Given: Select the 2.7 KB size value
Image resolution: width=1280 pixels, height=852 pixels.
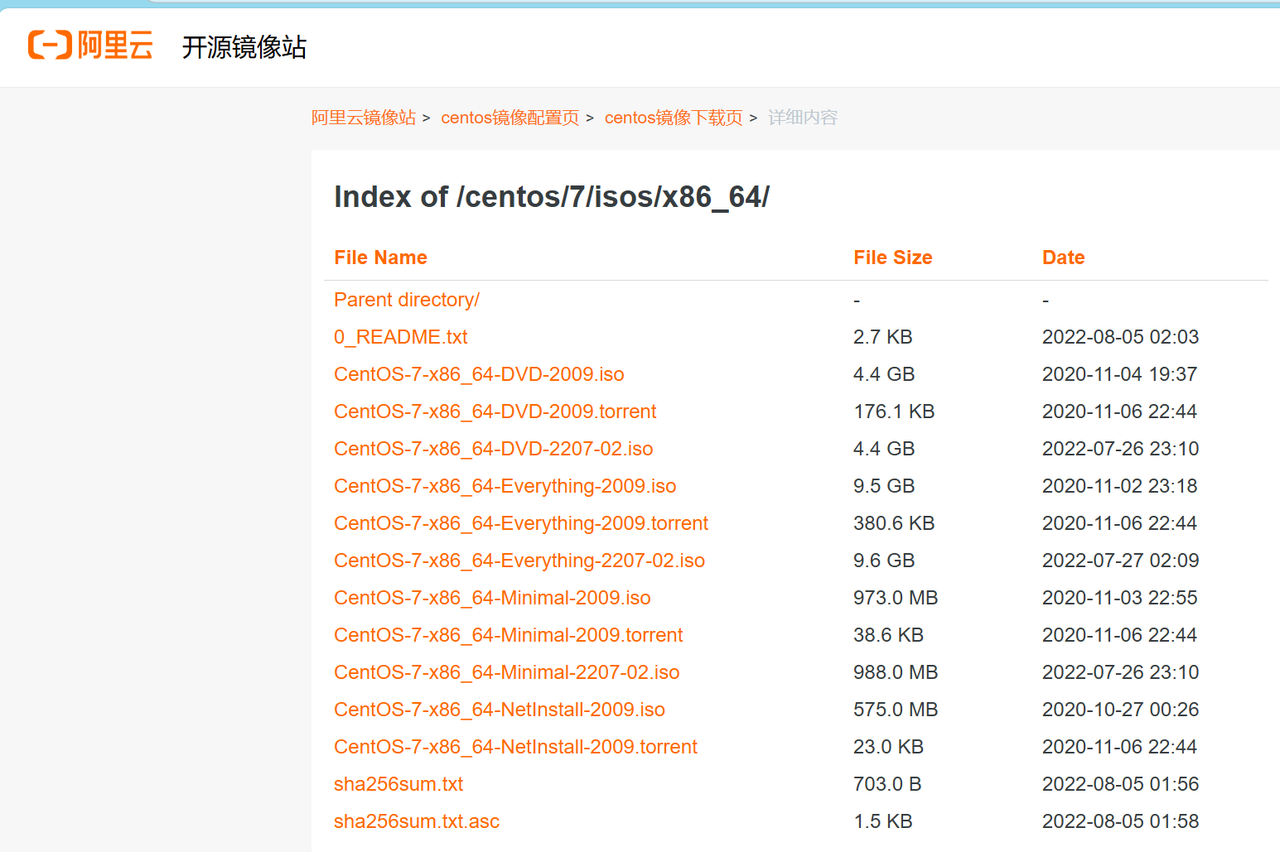Looking at the screenshot, I should 883,337.
